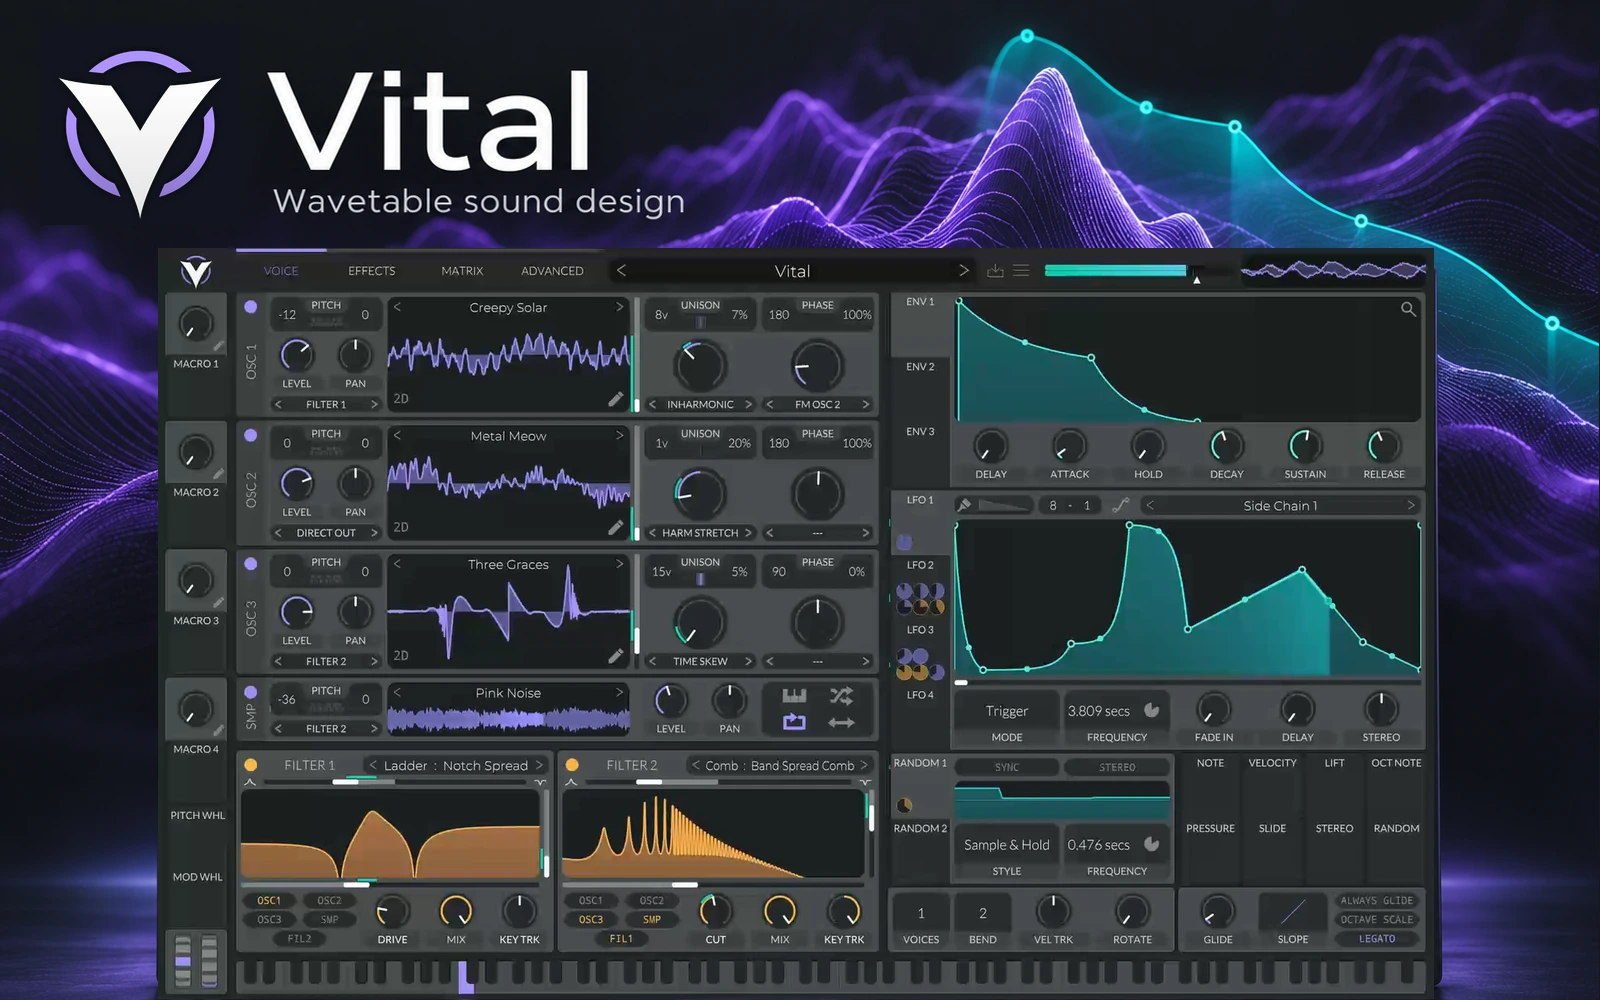Edit the Three Graces wavetable with the pencil icon
The width and height of the screenshot is (1600, 1000).
point(616,656)
